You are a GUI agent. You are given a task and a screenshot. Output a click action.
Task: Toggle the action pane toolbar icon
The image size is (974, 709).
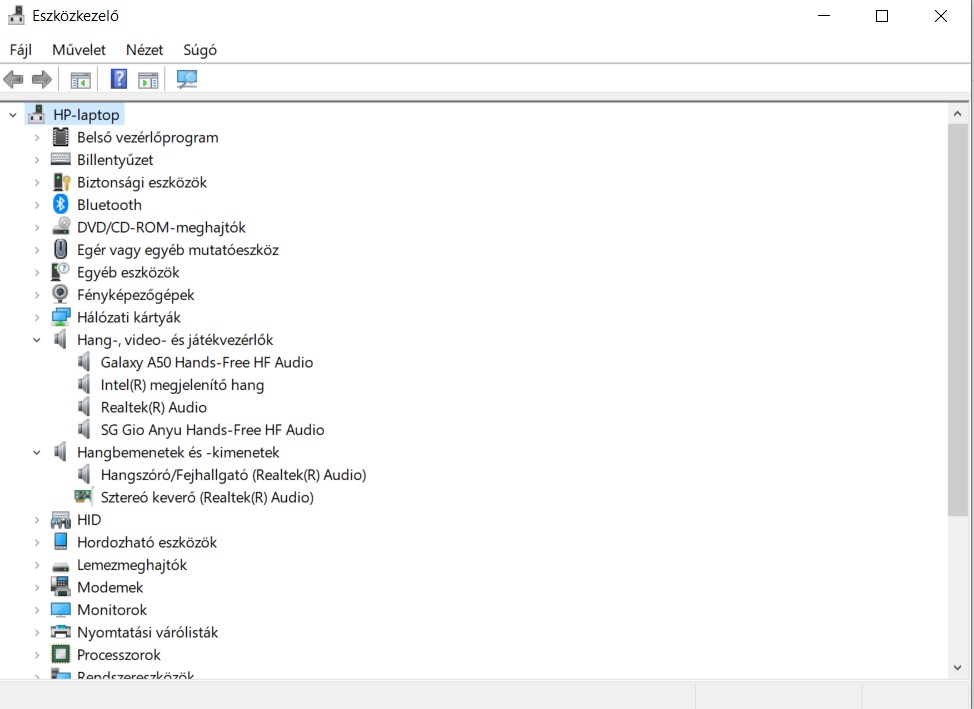(x=148, y=80)
